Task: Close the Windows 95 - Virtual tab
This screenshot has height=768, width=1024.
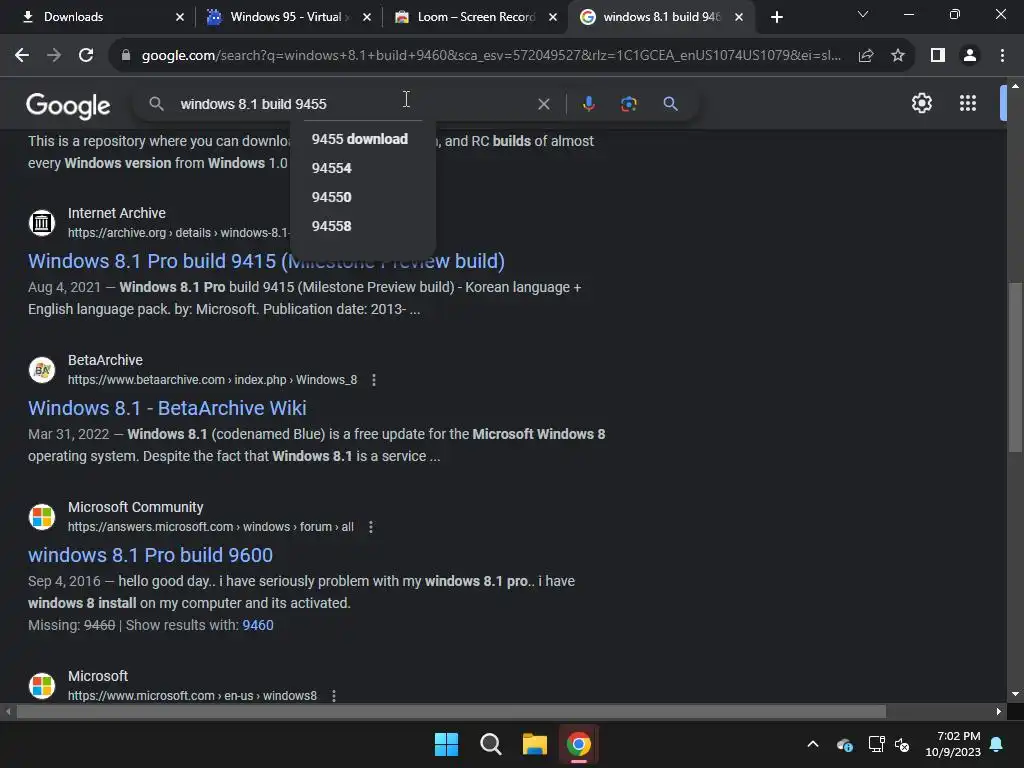Action: pyautogui.click(x=366, y=18)
